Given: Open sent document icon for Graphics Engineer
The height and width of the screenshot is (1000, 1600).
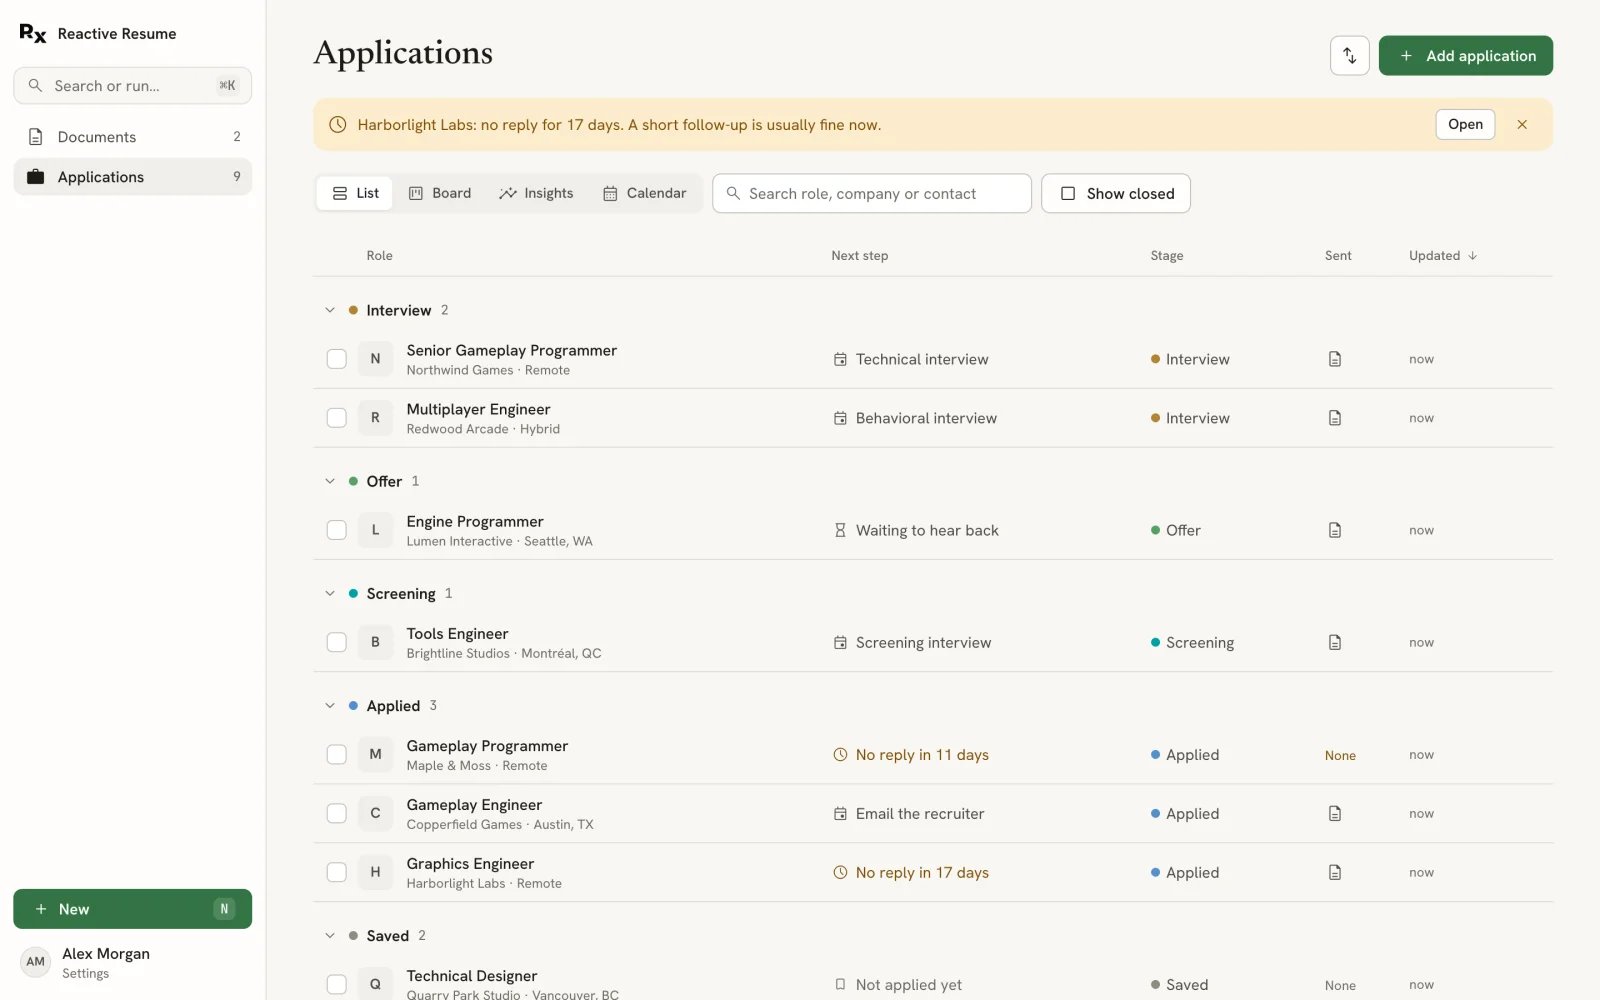Looking at the screenshot, I should pyautogui.click(x=1335, y=873).
